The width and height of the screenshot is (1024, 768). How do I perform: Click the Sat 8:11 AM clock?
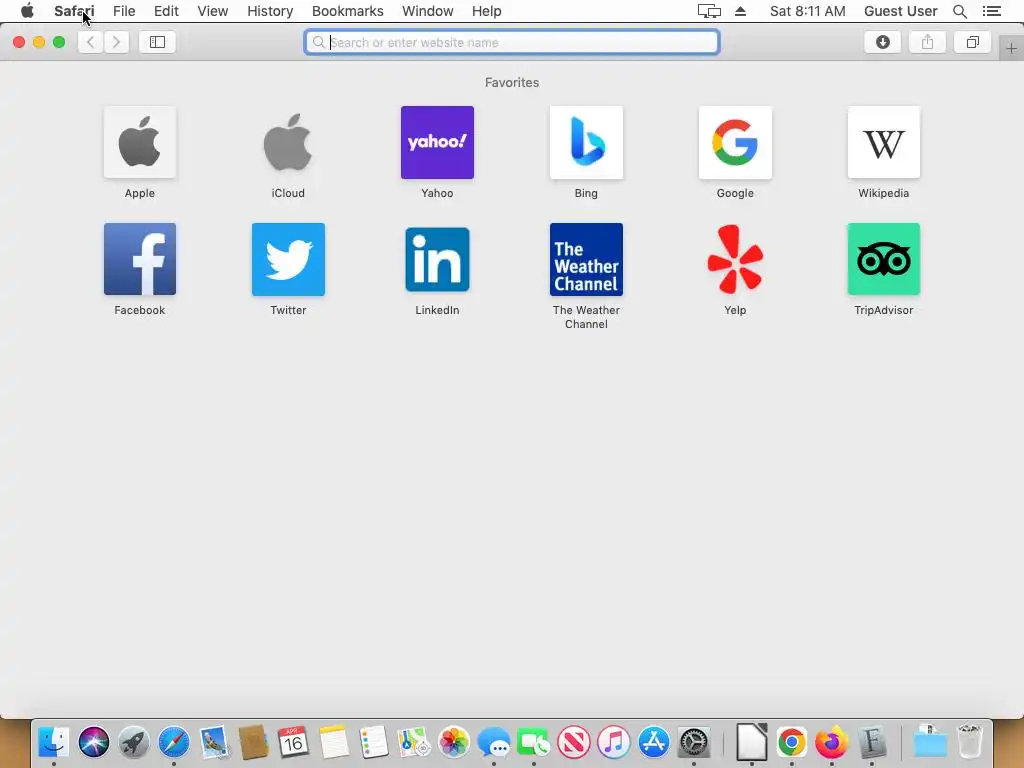pos(808,11)
